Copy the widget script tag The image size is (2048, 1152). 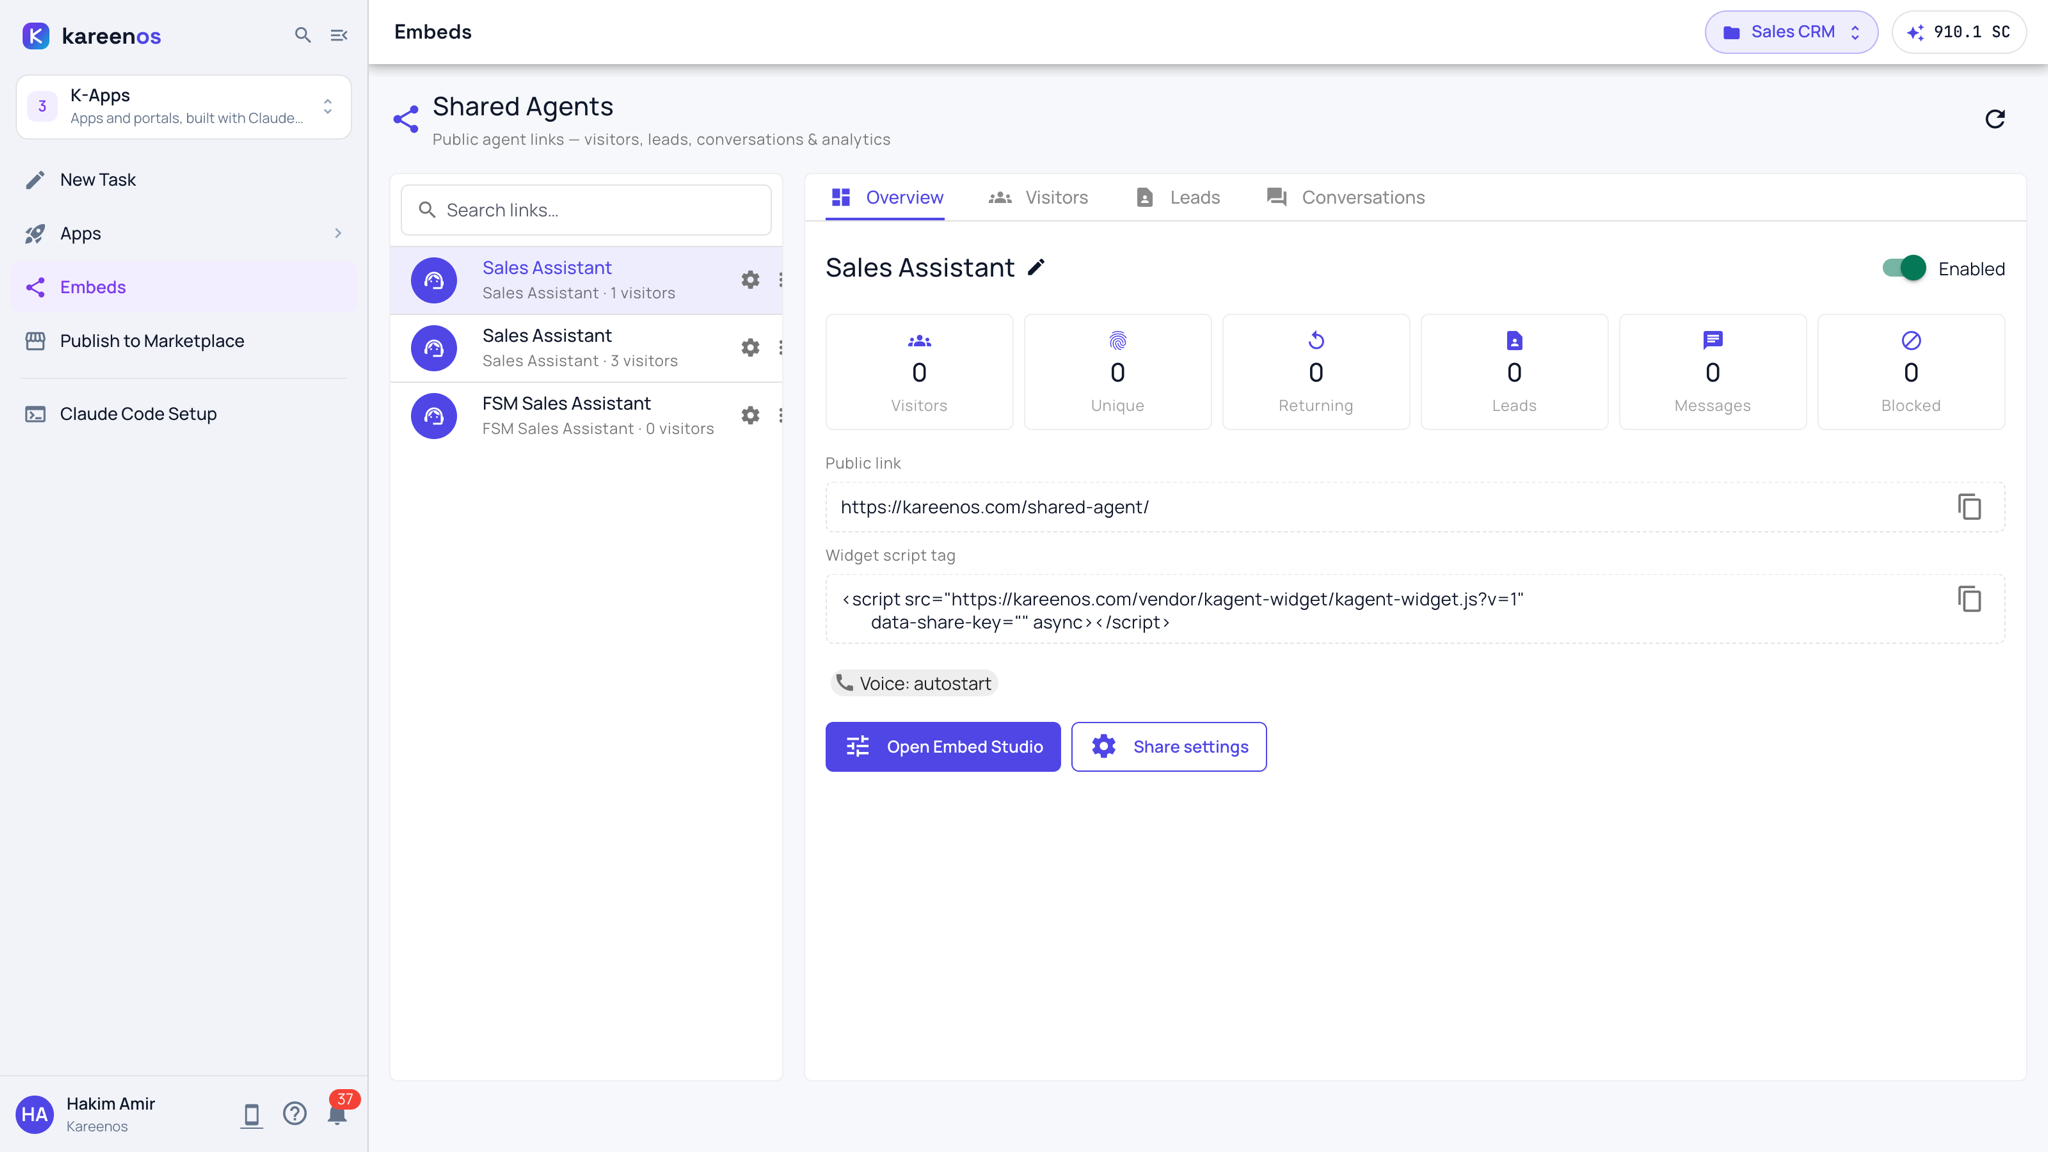point(1969,599)
